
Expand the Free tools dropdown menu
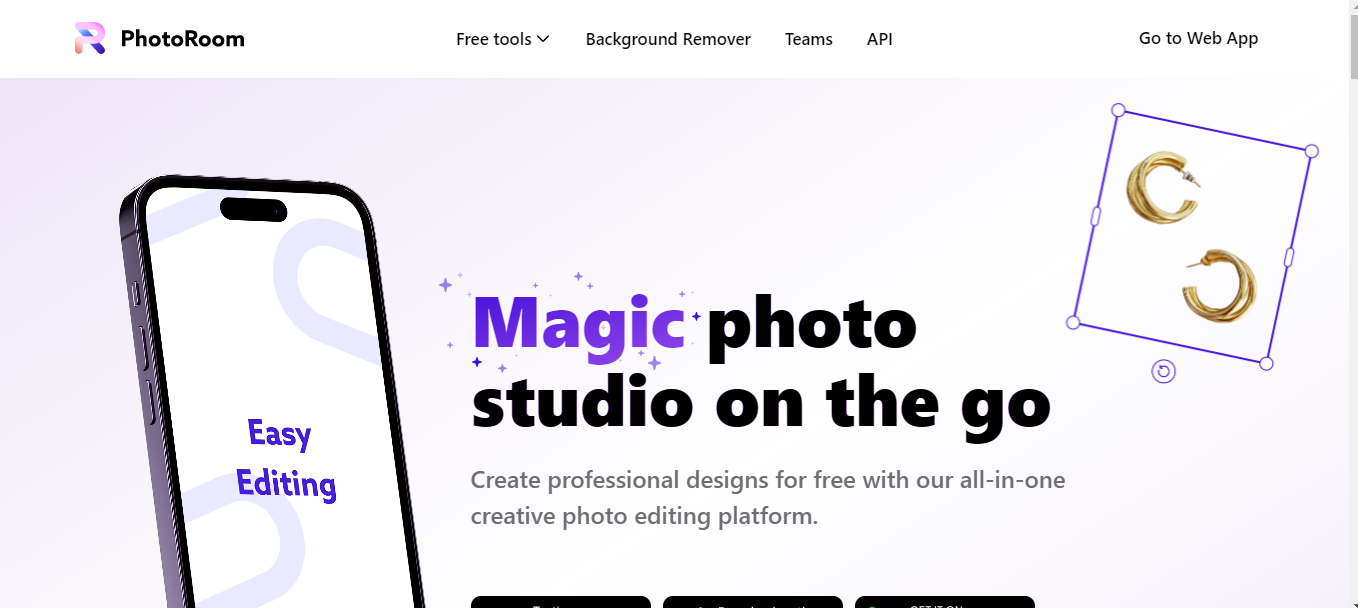click(503, 39)
